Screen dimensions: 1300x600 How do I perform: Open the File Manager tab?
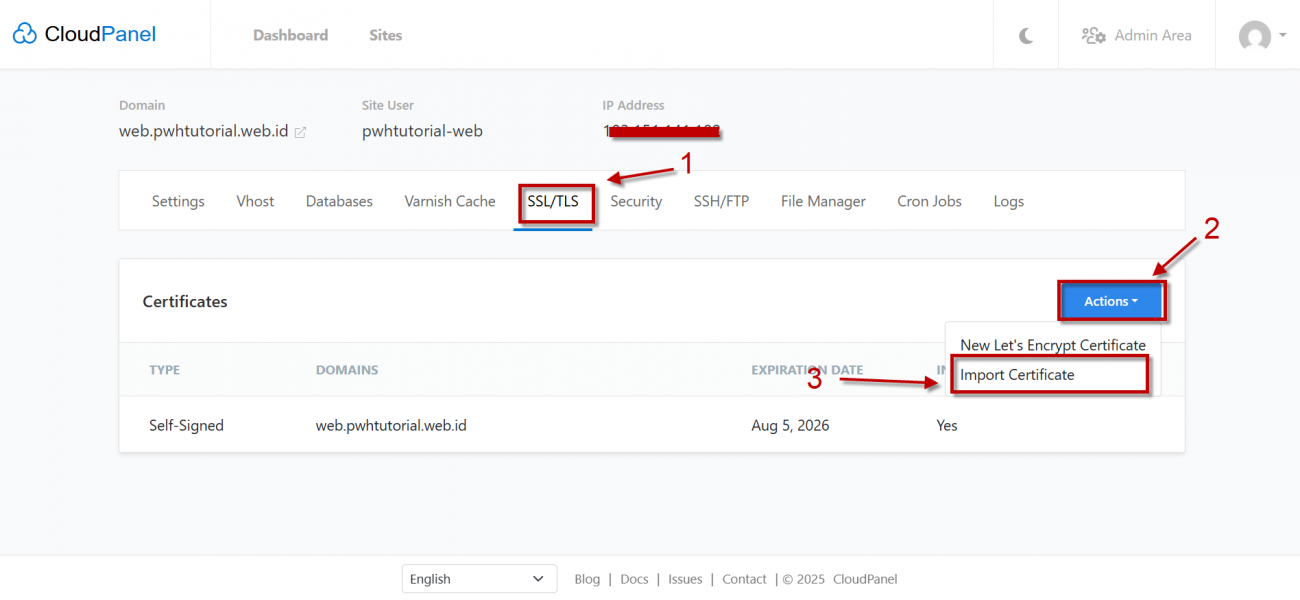point(823,201)
